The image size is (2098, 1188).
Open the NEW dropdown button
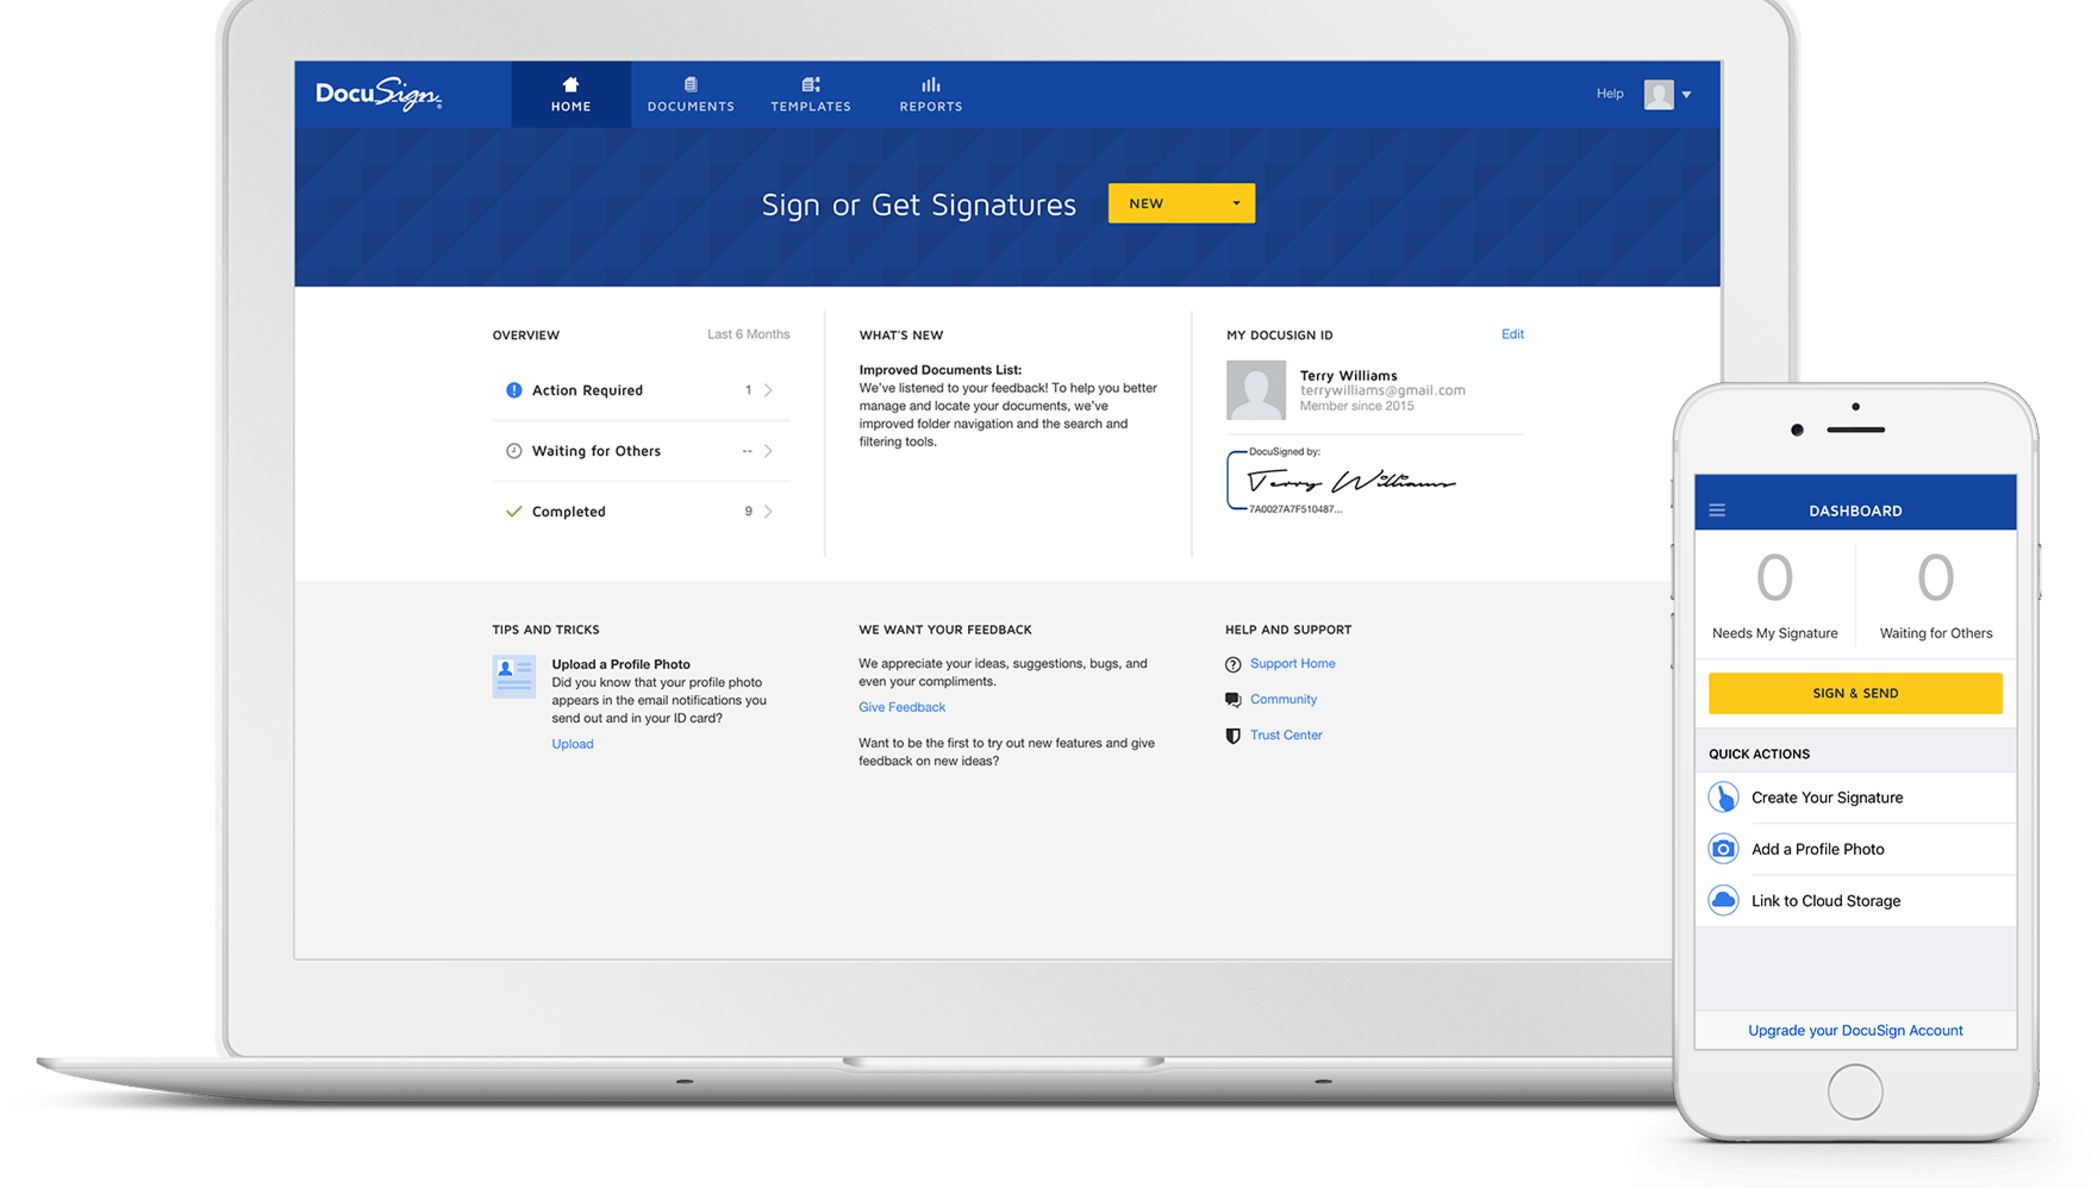(x=1181, y=203)
